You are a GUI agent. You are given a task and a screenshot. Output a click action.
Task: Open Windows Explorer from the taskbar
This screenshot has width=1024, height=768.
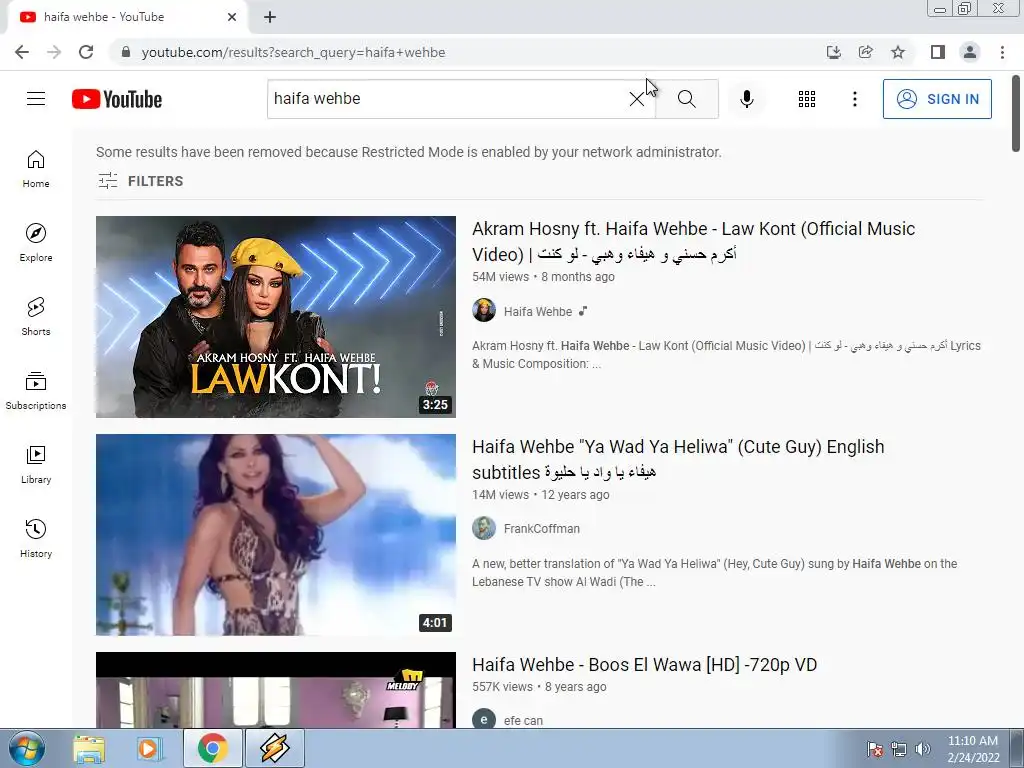tap(89, 748)
